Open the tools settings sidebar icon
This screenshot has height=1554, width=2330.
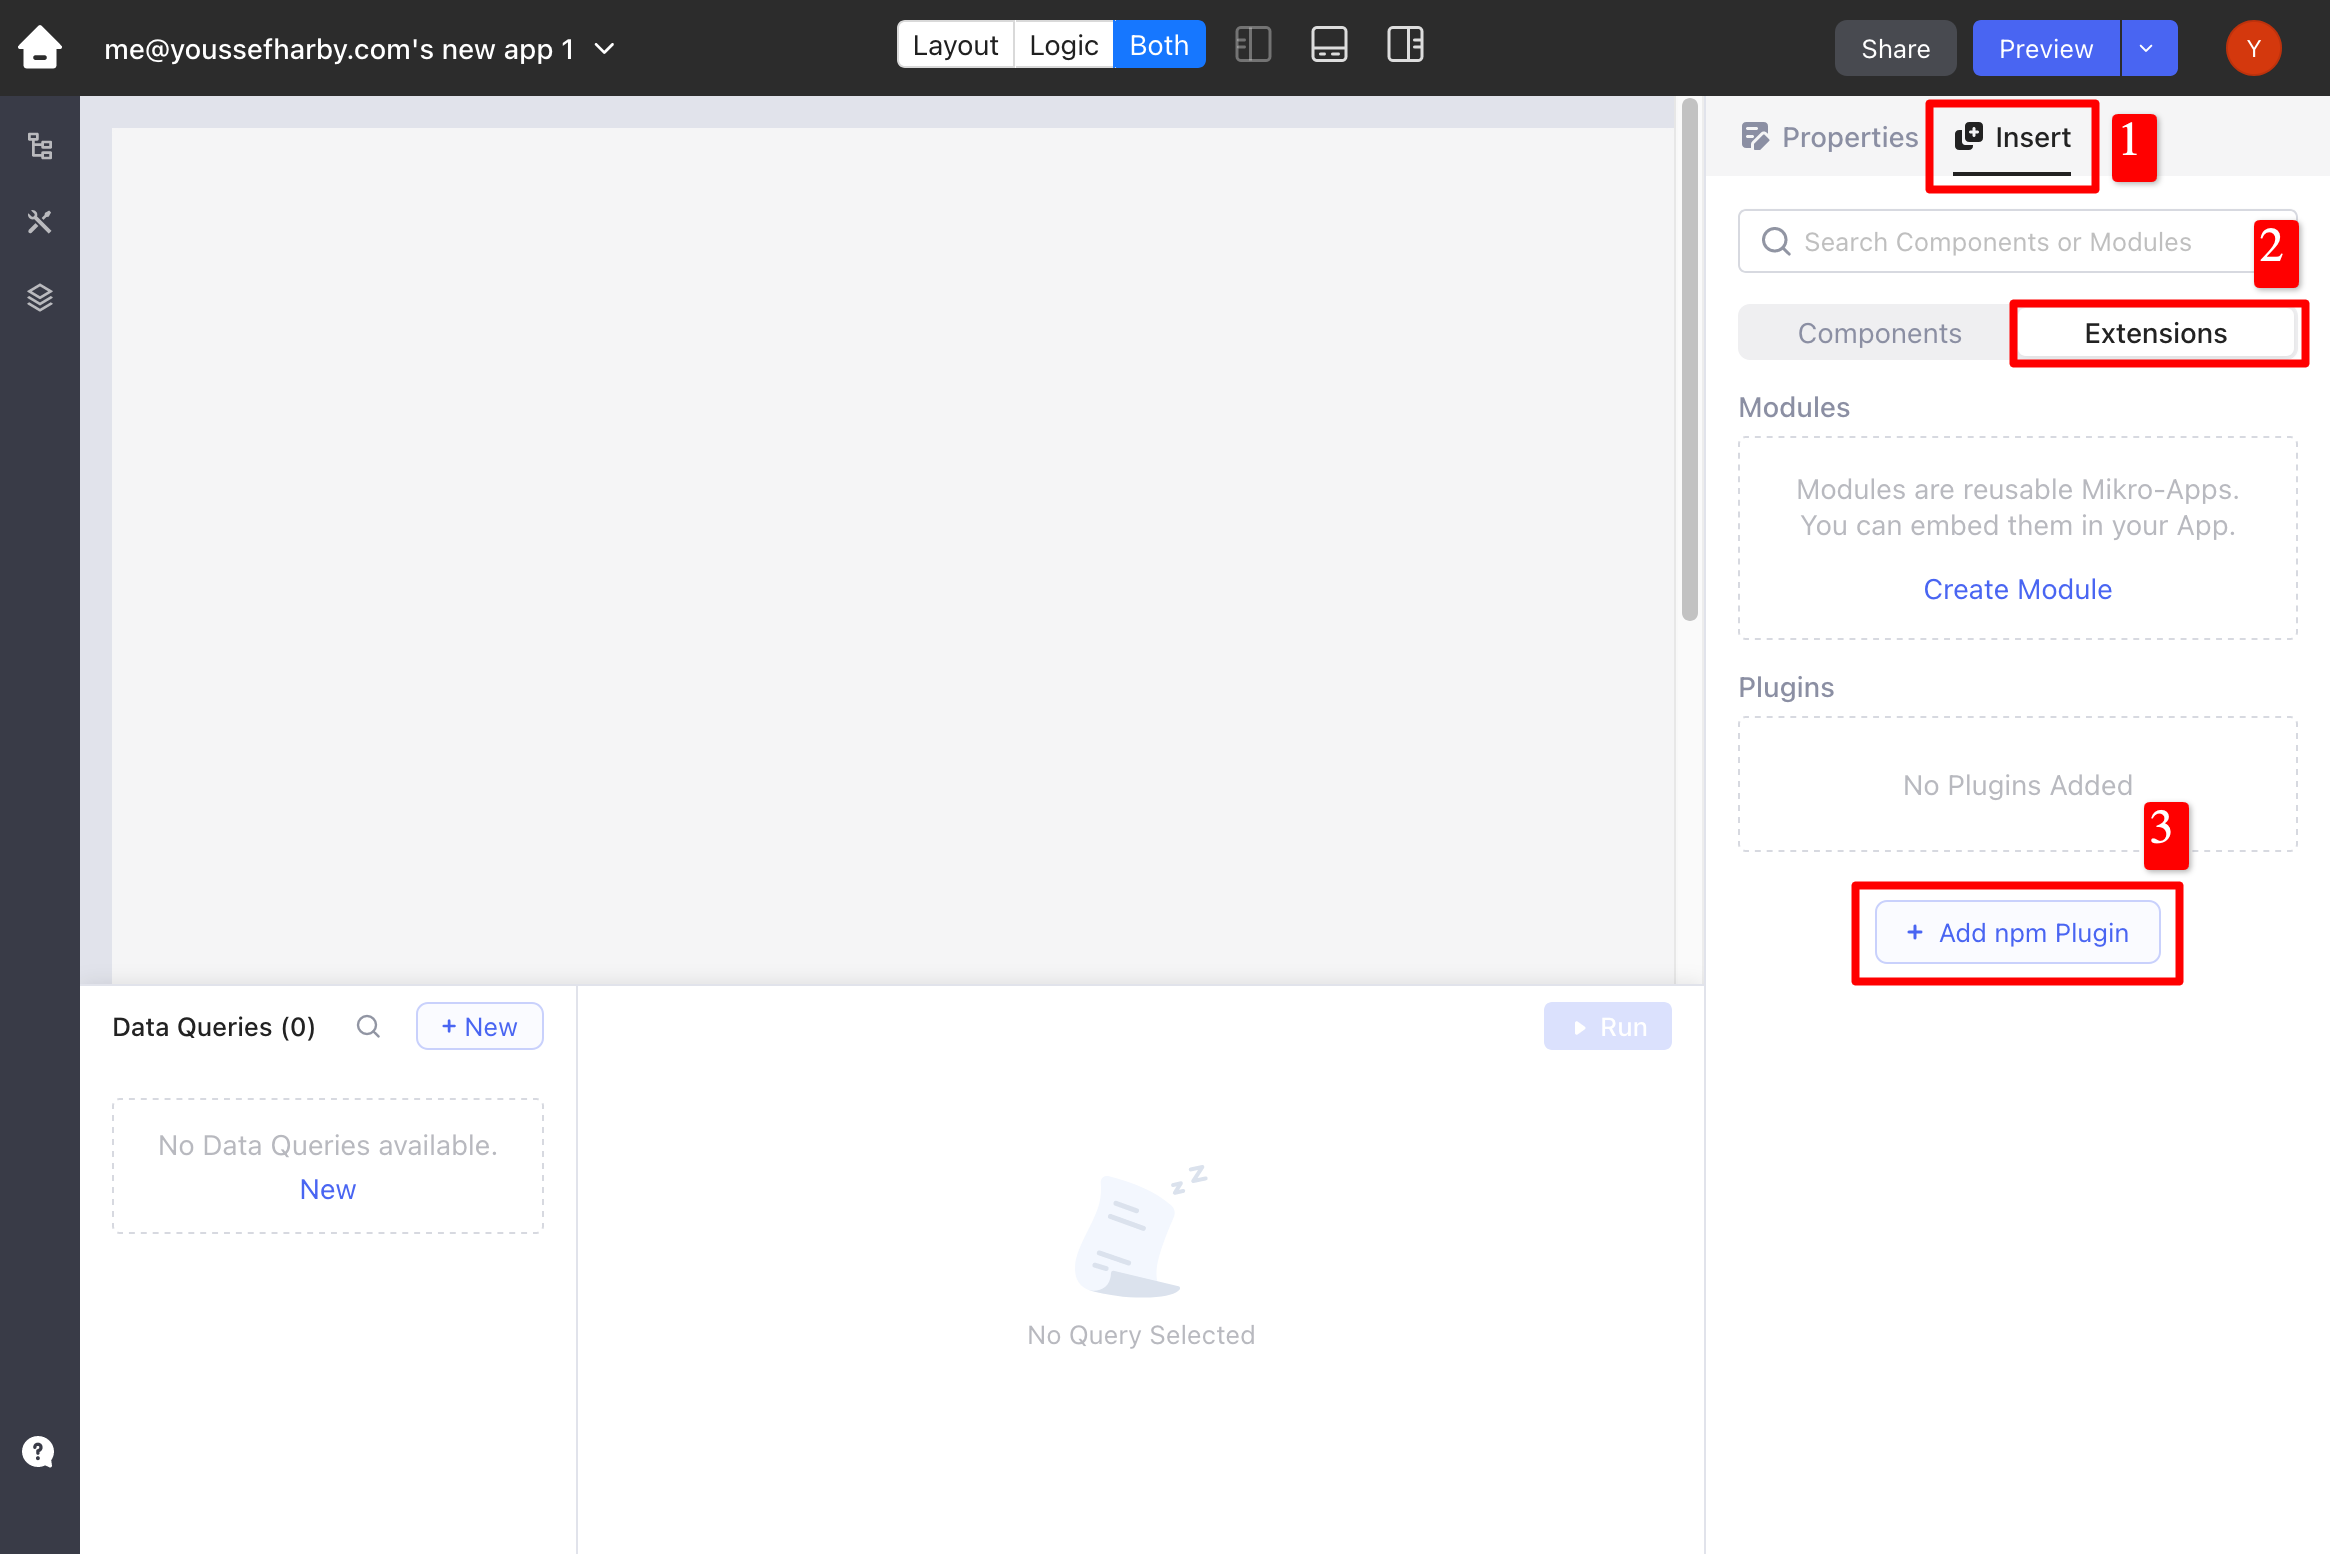point(40,222)
